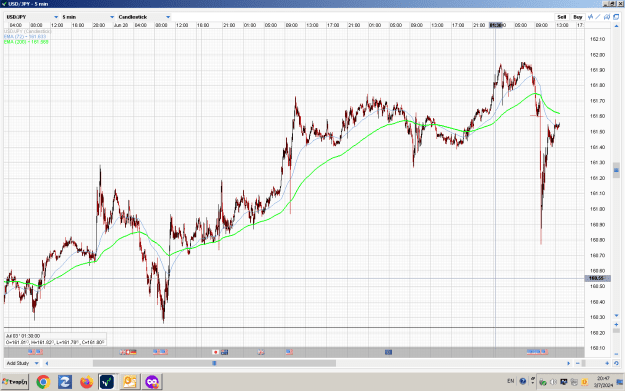
Task: Click the highlighted 01:30 time marker
Action: [x=496, y=25]
